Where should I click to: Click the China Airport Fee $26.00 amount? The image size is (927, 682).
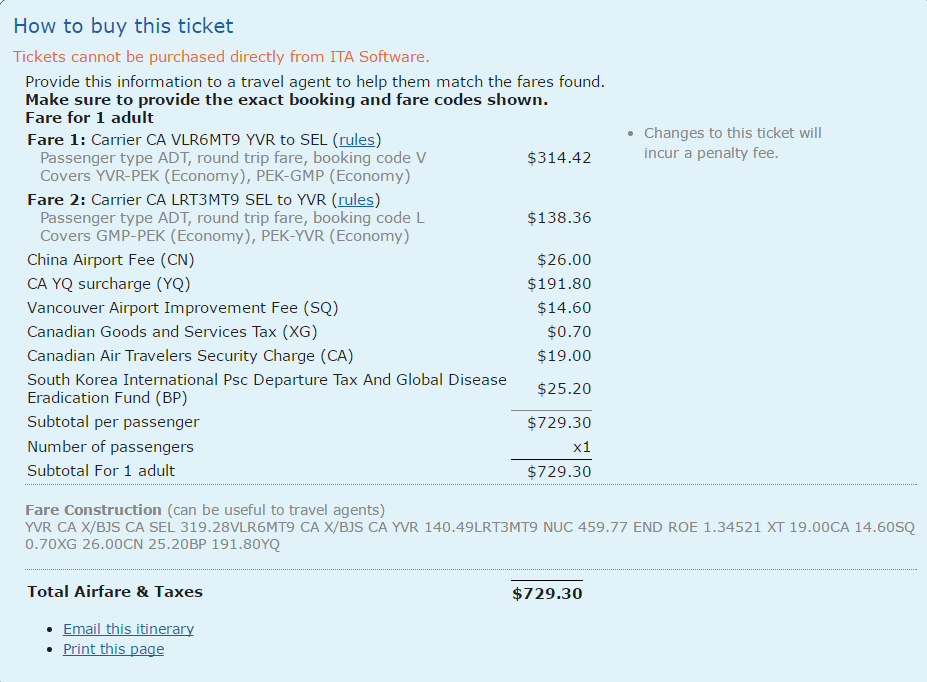click(x=564, y=260)
